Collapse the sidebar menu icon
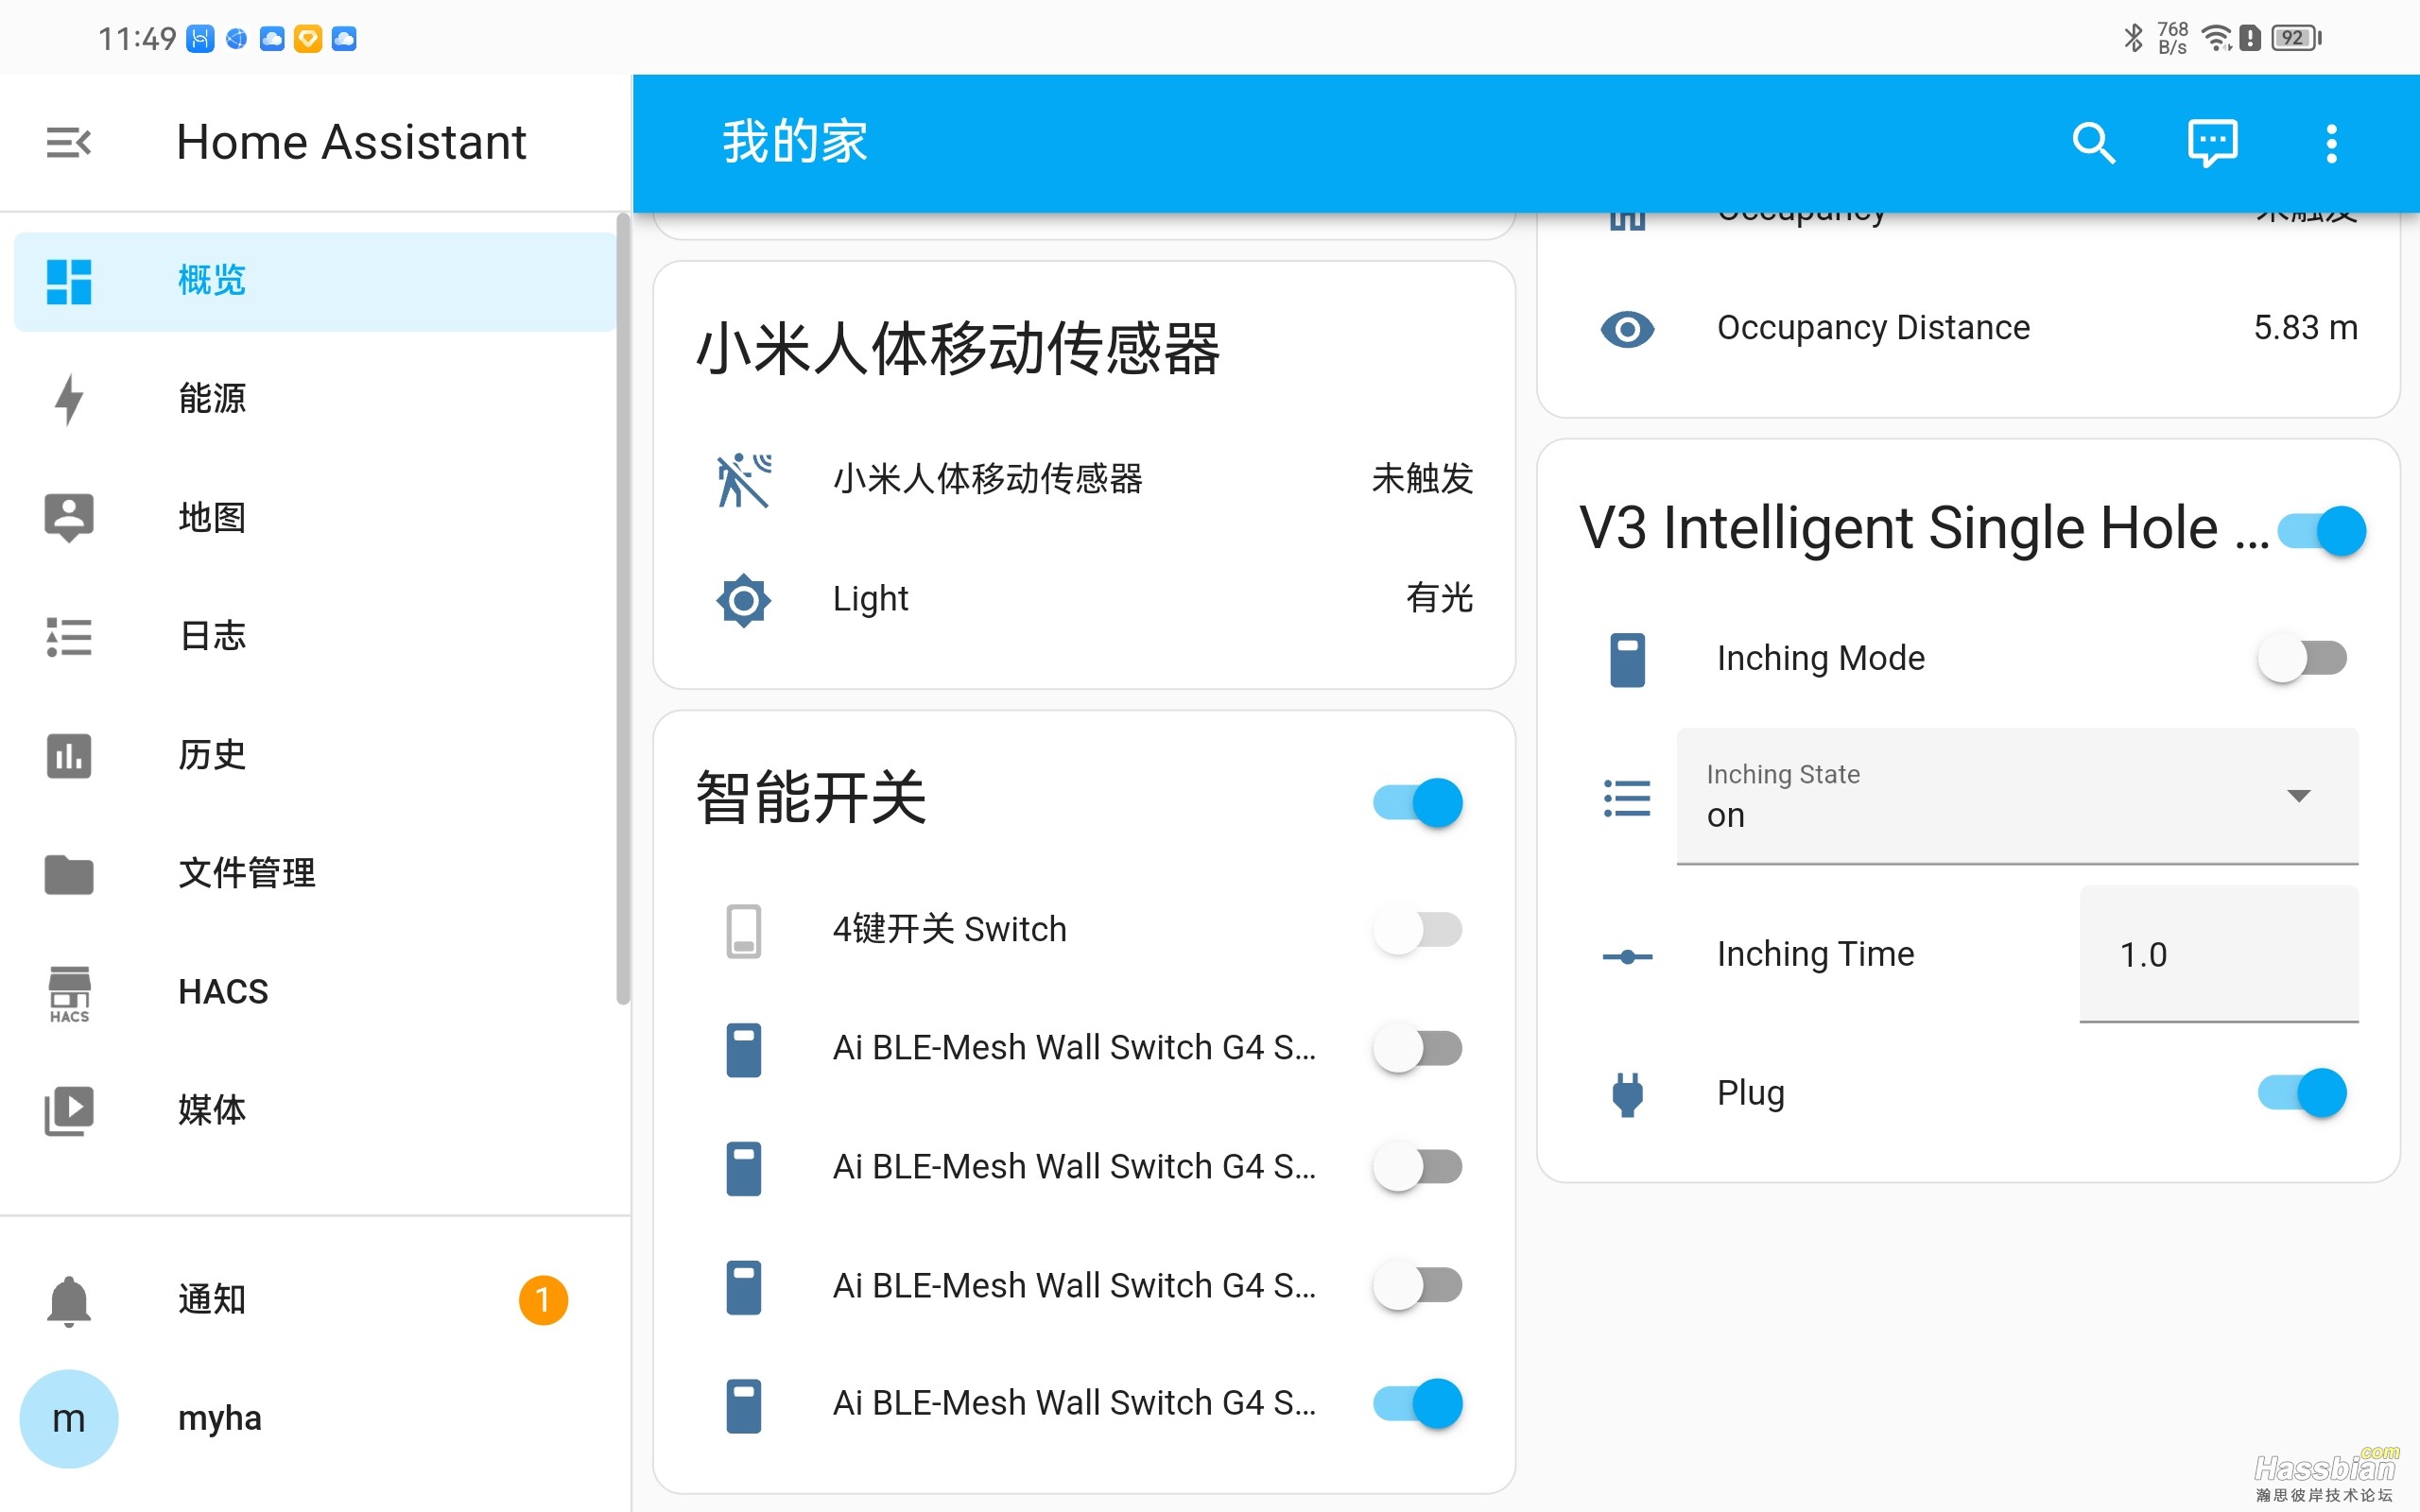2420x1512 pixels. 69,143
